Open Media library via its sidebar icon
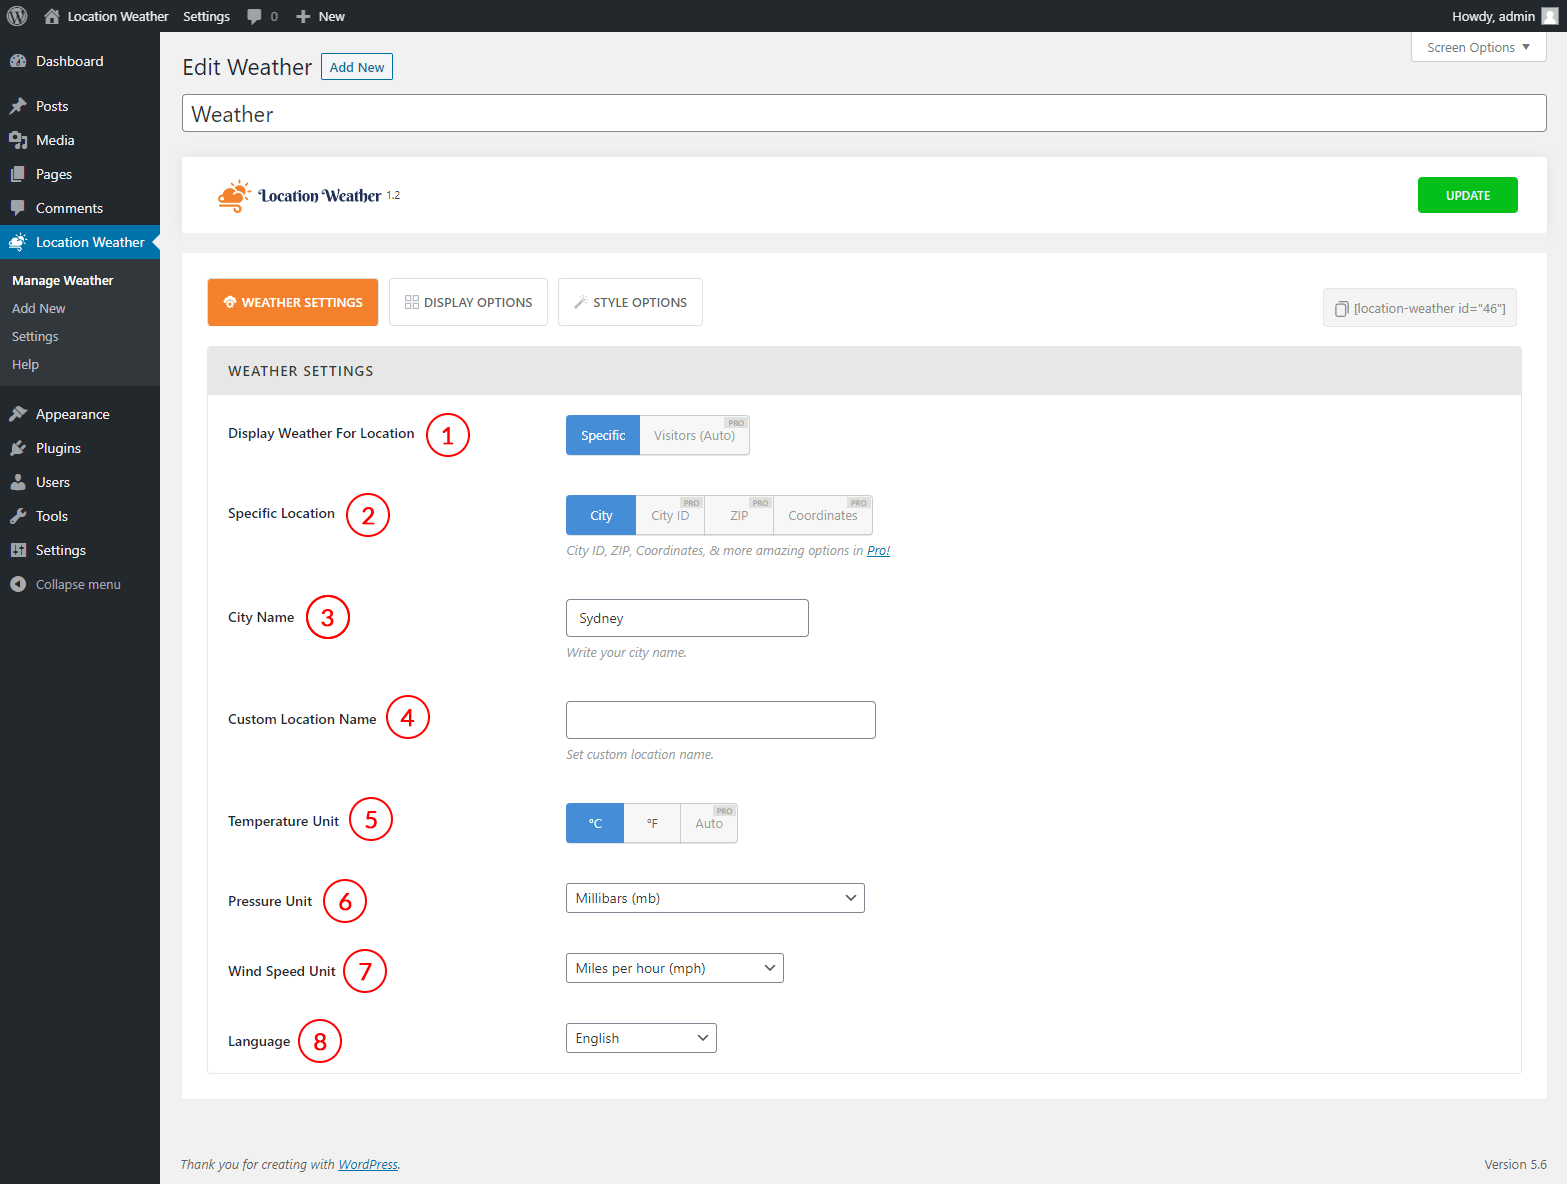 (x=18, y=140)
